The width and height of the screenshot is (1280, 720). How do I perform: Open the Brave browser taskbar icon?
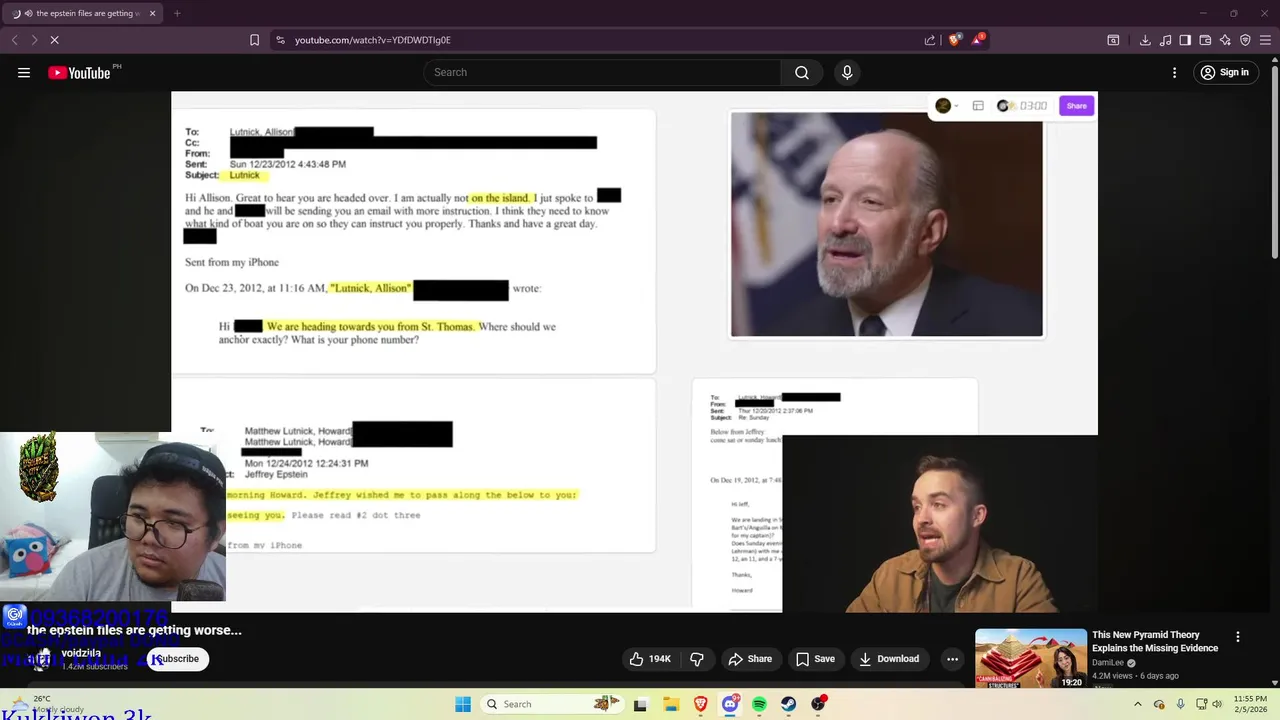coord(701,704)
